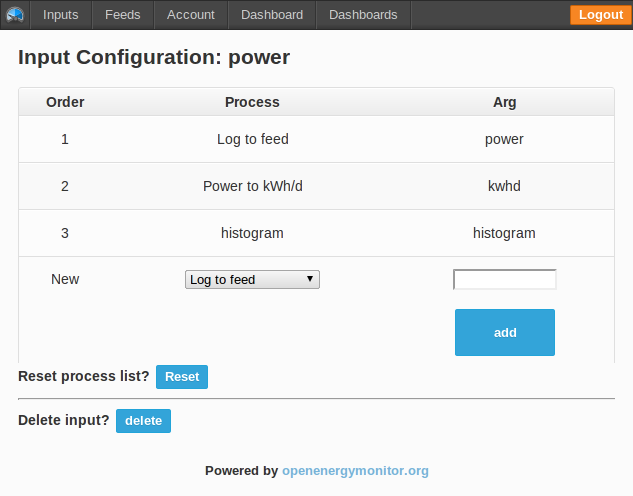Screen dimensions: 633x496
Task: Focus the new process Arg text field
Action: point(505,280)
